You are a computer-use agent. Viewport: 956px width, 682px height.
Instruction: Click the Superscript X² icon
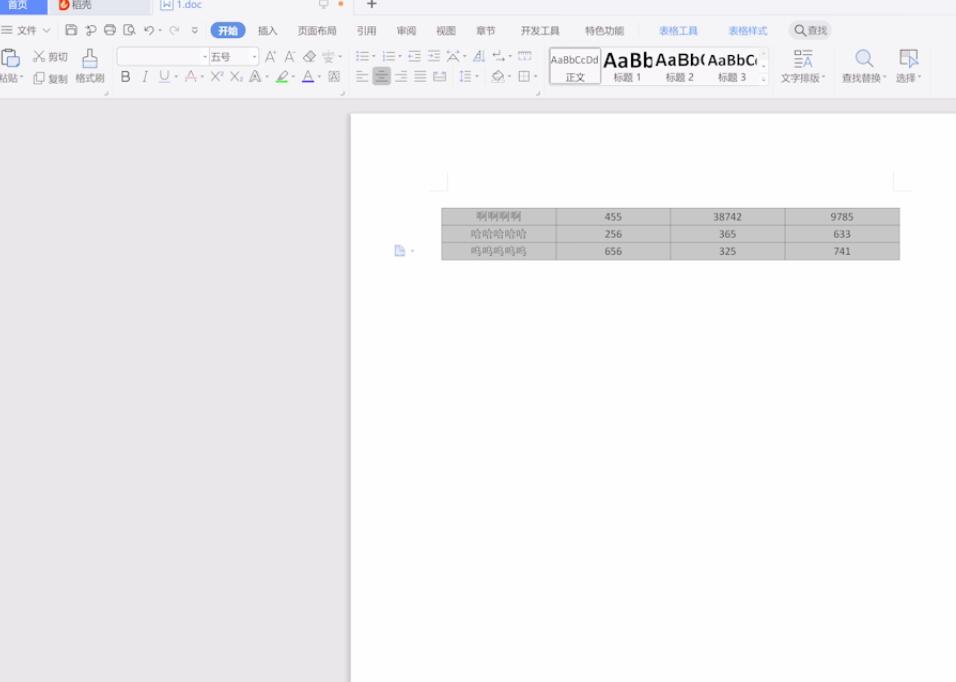[x=216, y=77]
